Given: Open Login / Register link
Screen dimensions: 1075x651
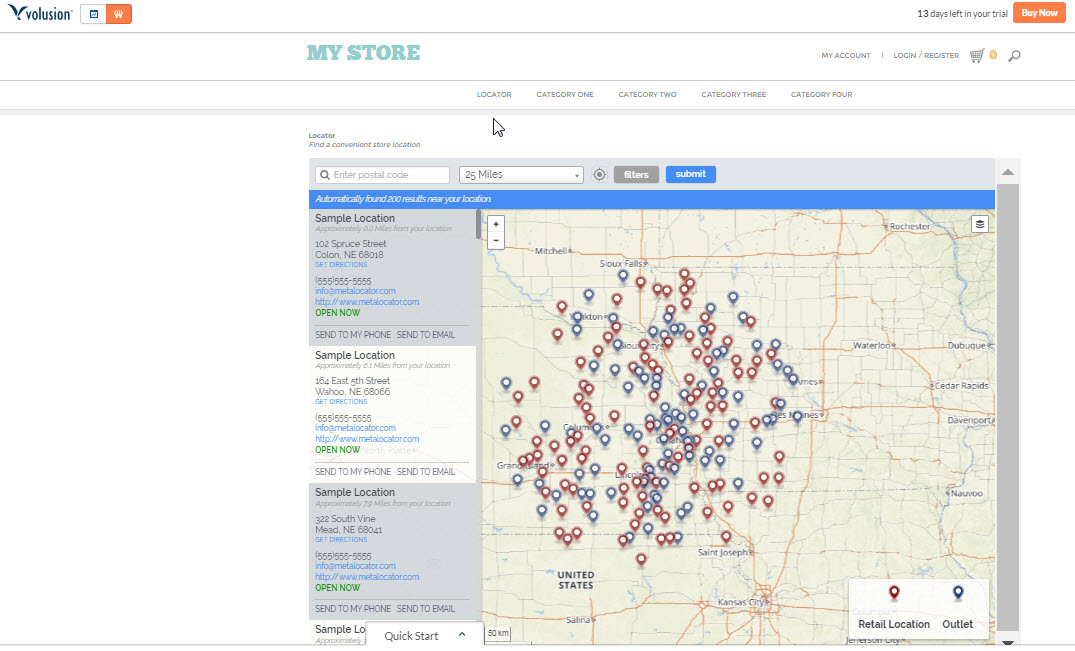Looking at the screenshot, I should tap(926, 56).
